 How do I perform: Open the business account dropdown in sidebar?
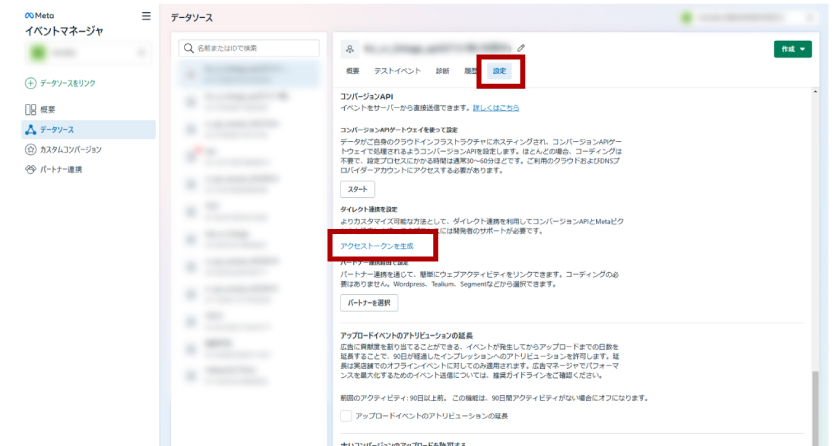coord(88,53)
